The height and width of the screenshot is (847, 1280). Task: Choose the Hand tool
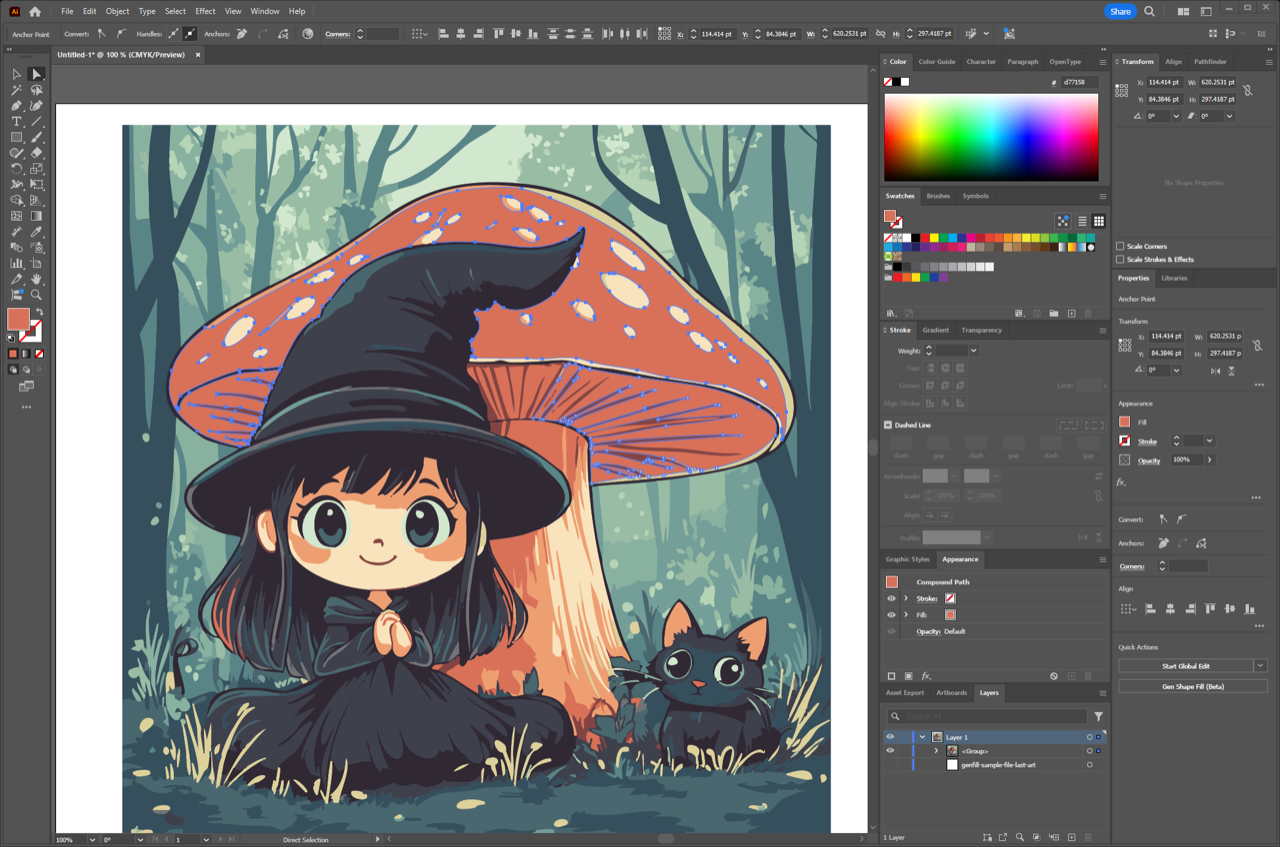pos(37,279)
